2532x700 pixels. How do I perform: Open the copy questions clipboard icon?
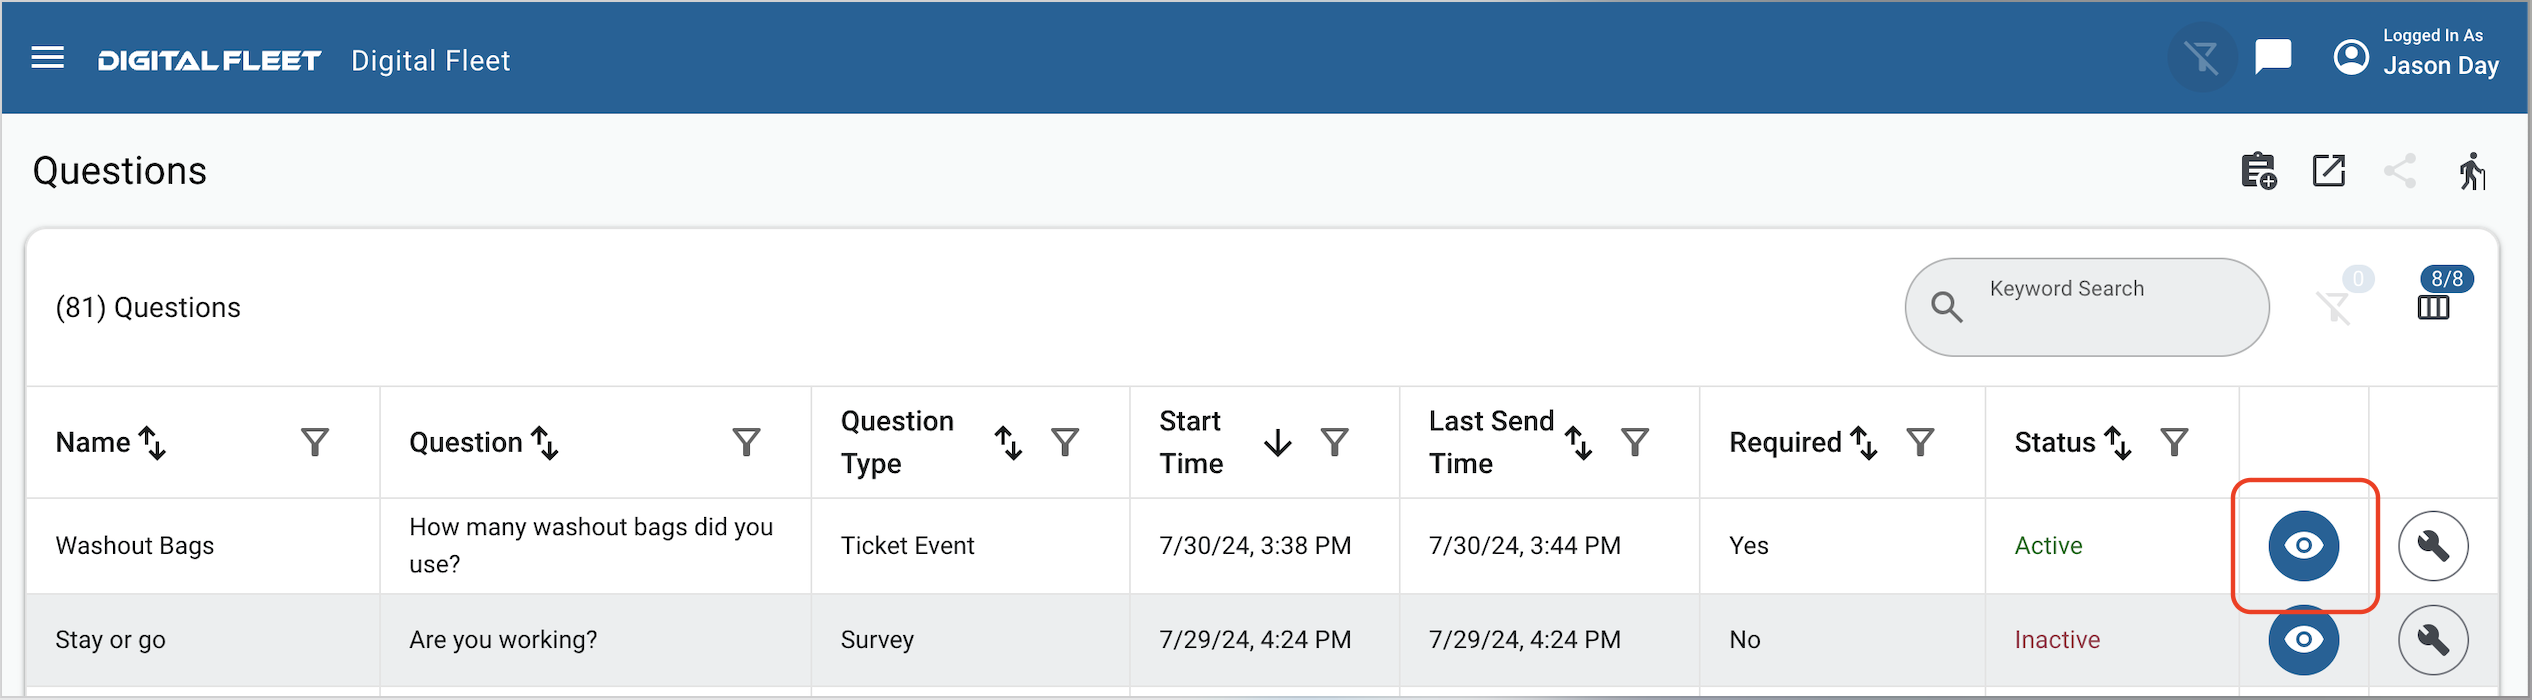pos(2257,171)
